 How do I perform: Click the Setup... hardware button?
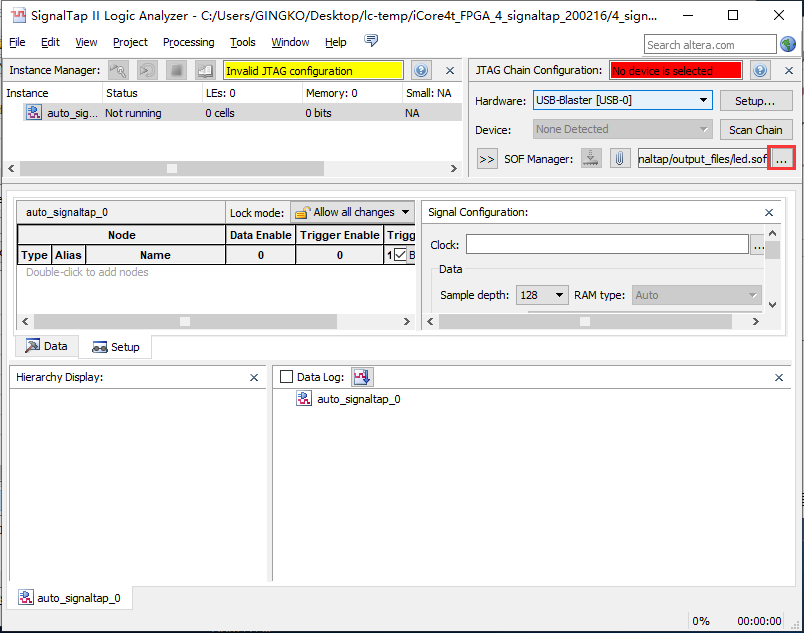click(755, 101)
